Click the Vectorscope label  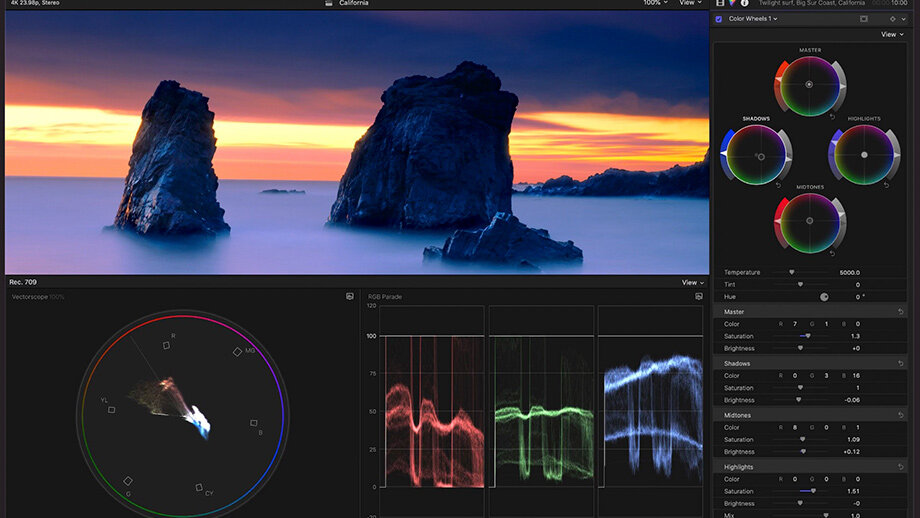(x=29, y=297)
